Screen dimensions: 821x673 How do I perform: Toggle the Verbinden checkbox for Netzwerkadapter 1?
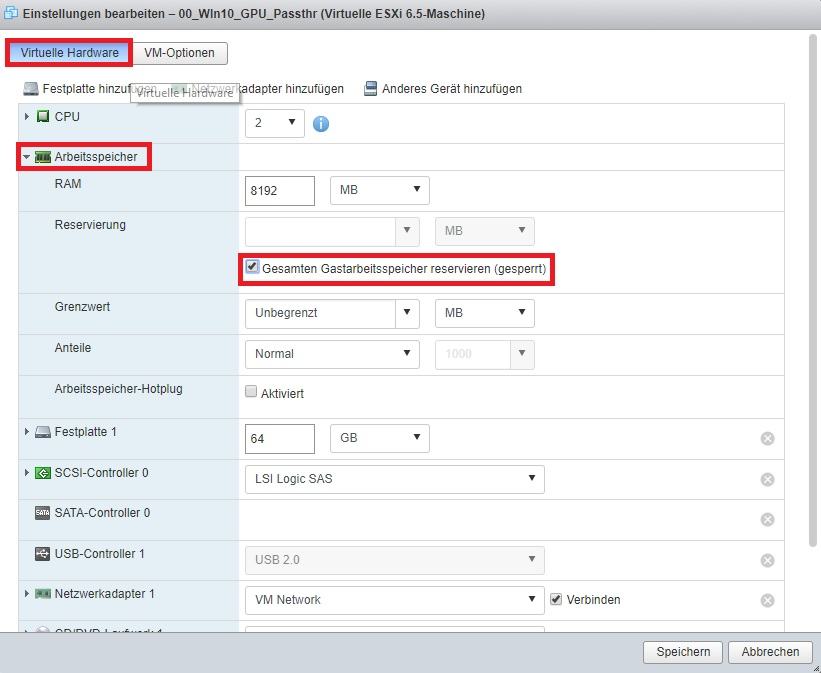pyautogui.click(x=556, y=599)
